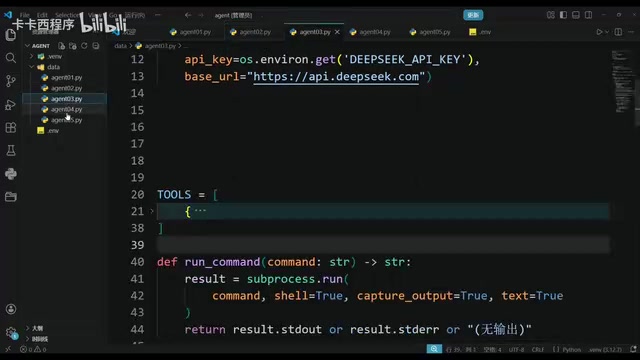
Task: Change the CRLF line ending
Action: 538,349
